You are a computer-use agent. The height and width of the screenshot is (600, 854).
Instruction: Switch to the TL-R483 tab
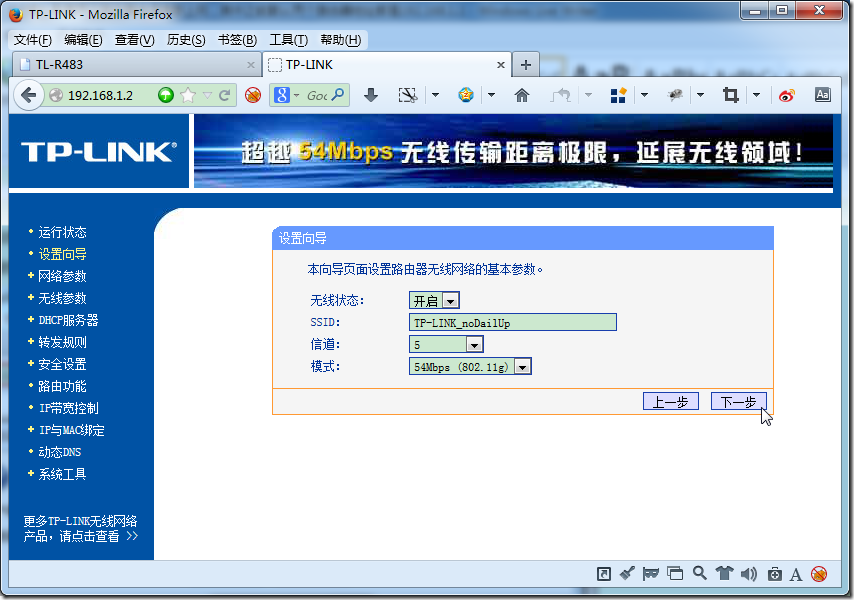136,65
